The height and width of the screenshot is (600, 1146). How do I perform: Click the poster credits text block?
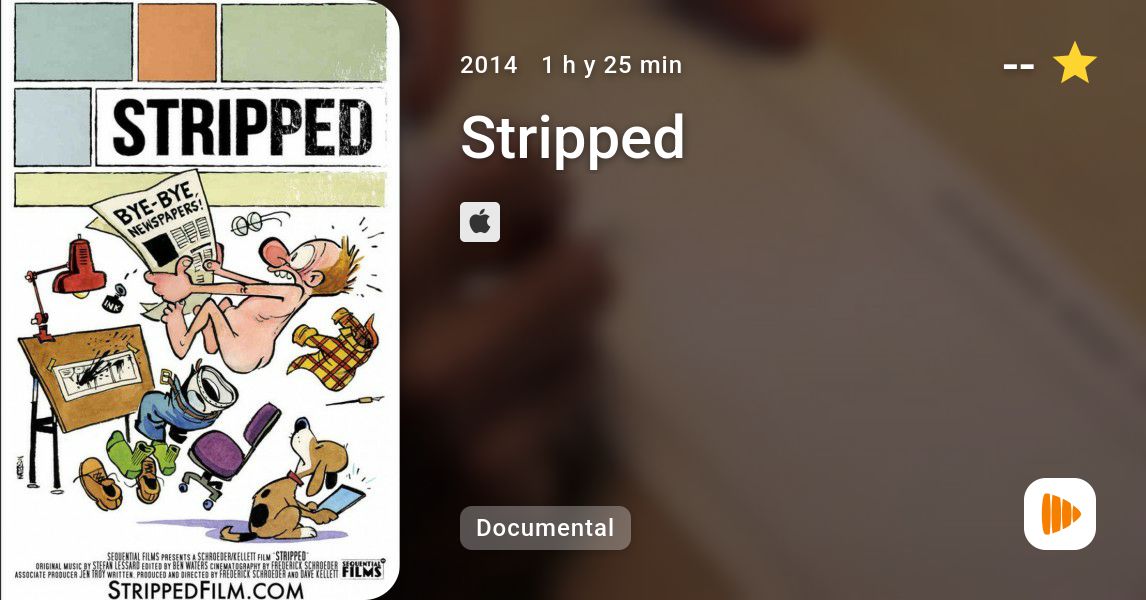[179, 566]
